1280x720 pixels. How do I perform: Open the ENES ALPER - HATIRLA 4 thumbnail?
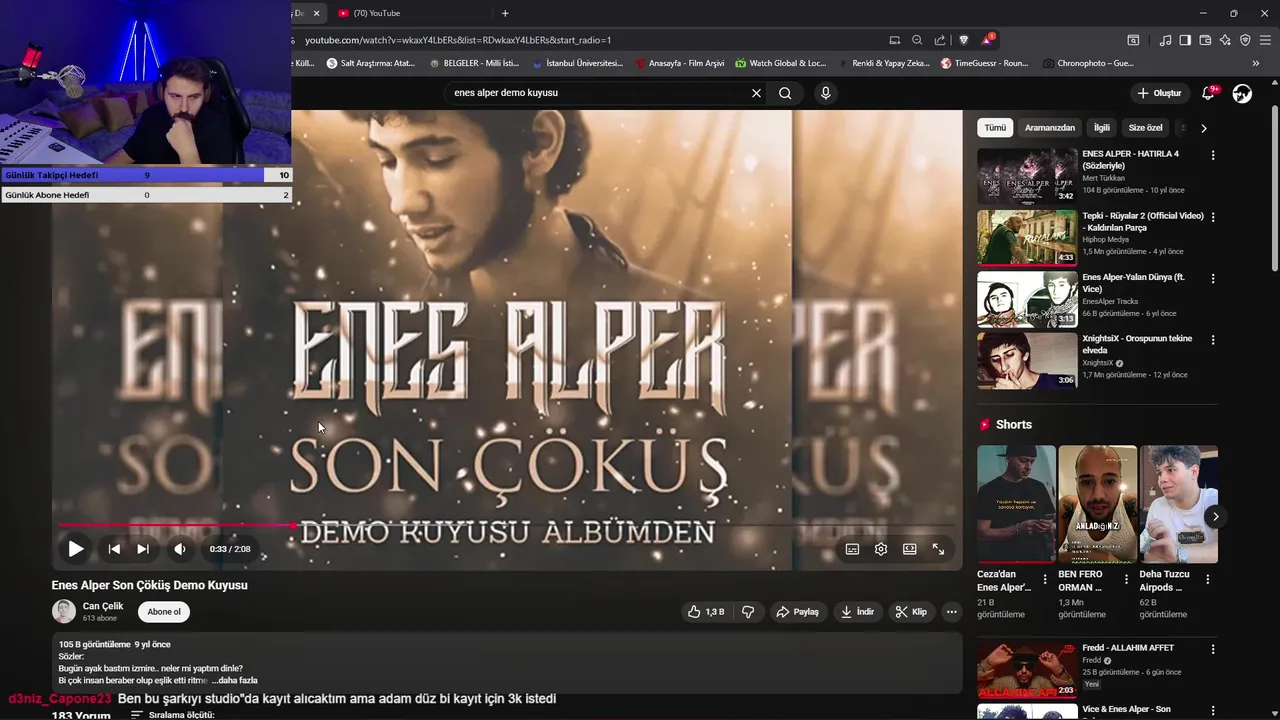pyautogui.click(x=1027, y=176)
